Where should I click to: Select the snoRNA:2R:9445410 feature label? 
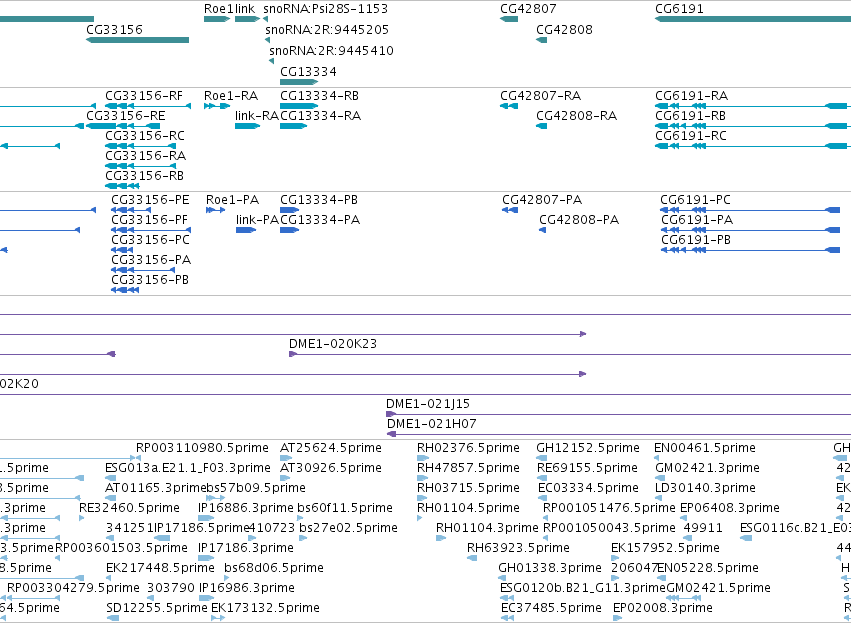click(331, 50)
